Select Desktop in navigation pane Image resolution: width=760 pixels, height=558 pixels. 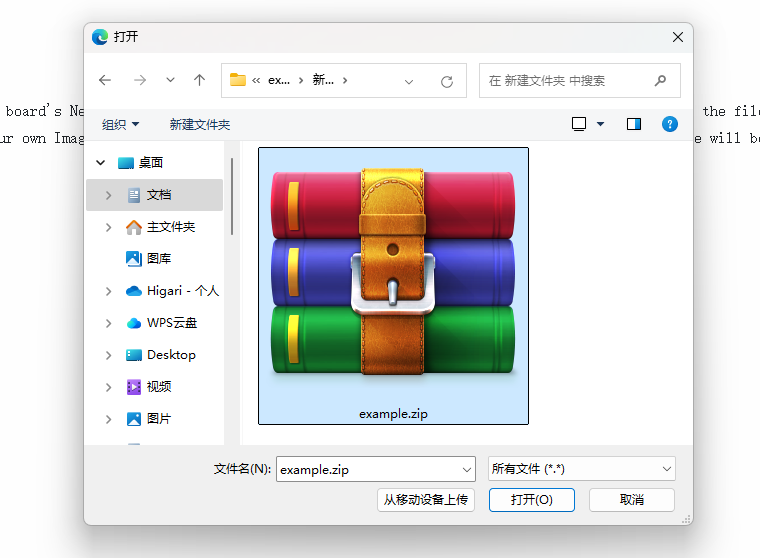(x=171, y=355)
